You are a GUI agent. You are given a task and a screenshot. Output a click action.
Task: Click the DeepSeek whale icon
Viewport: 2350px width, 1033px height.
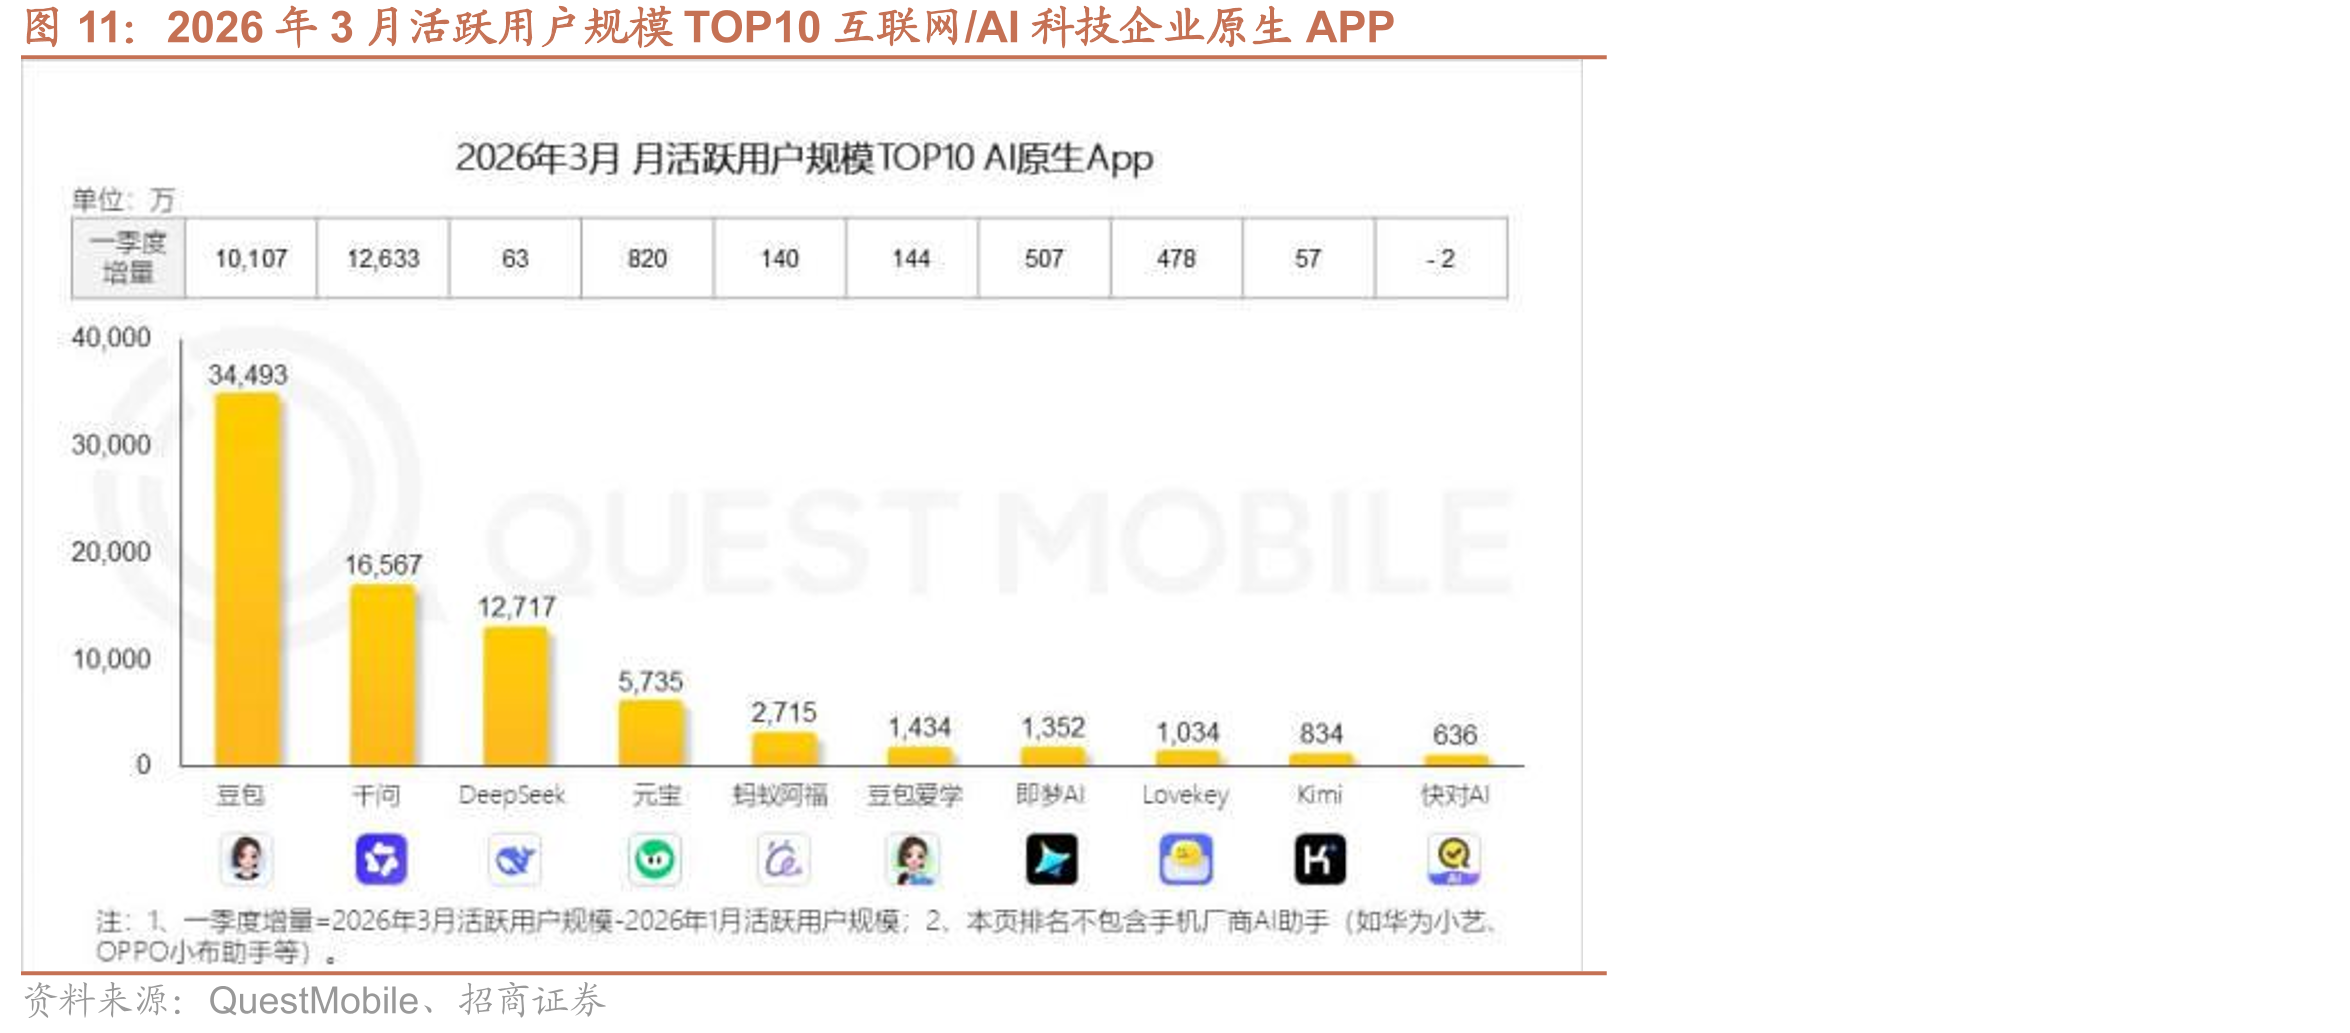pyautogui.click(x=515, y=859)
